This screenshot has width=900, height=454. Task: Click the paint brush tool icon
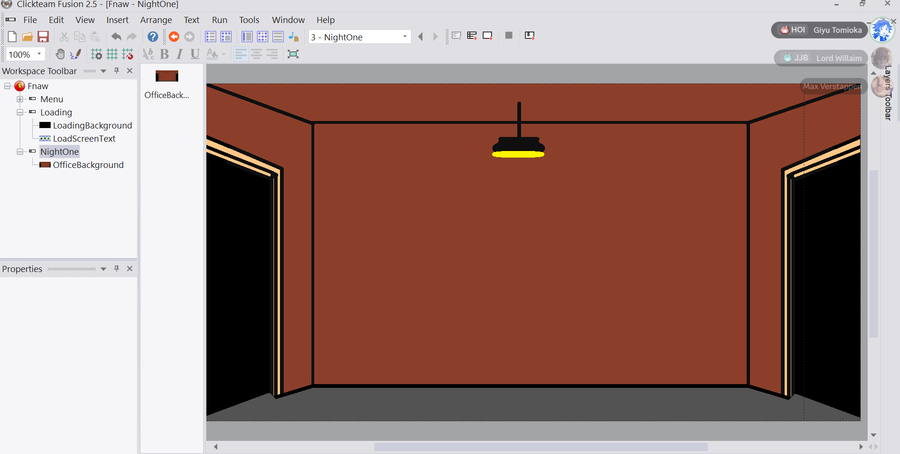(x=75, y=54)
